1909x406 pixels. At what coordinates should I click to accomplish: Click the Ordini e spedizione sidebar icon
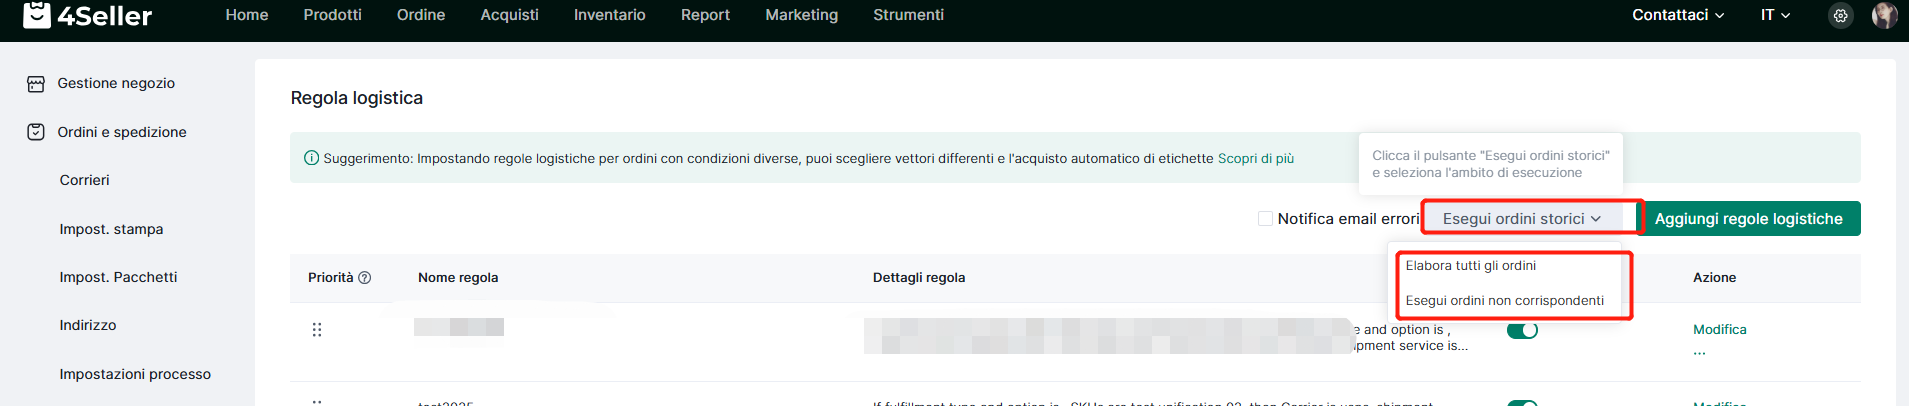pos(36,132)
